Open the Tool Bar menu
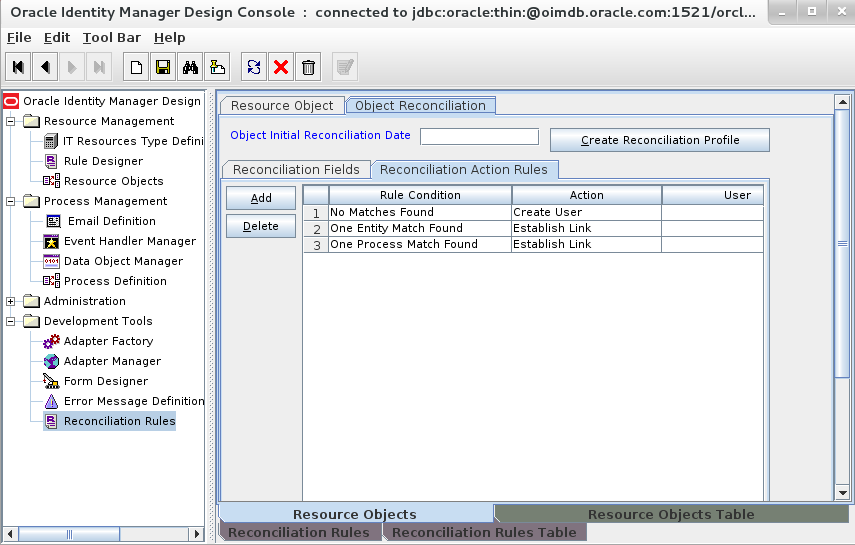The image size is (855, 545). pos(112,38)
